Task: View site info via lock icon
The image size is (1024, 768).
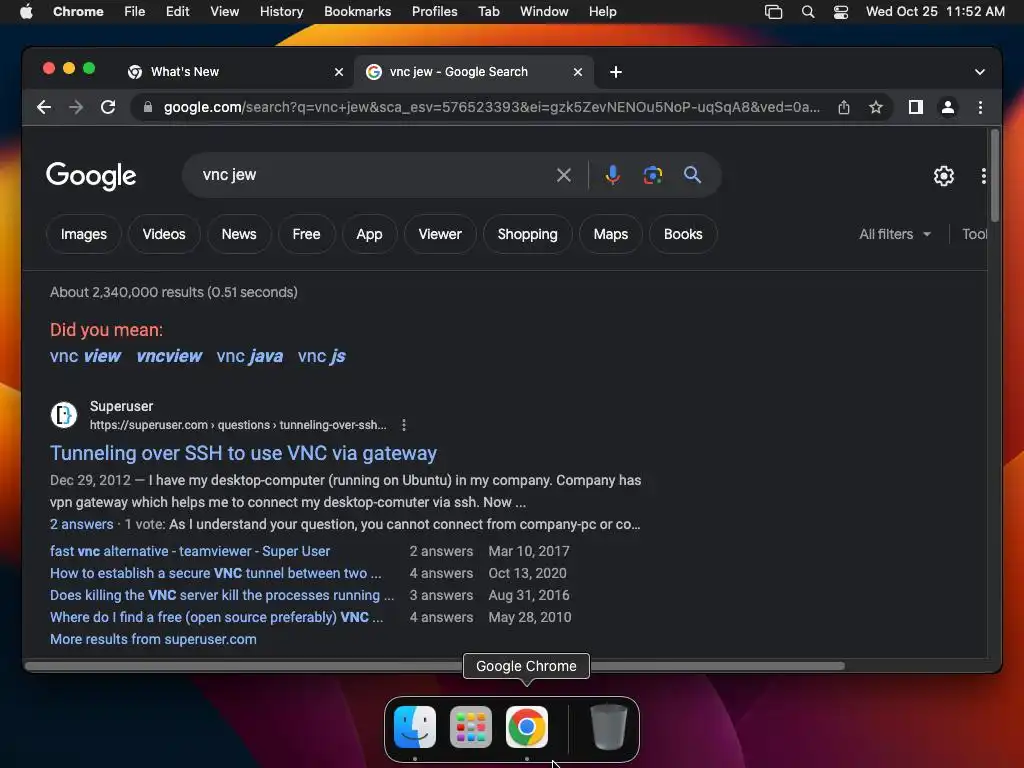Action: [x=148, y=107]
